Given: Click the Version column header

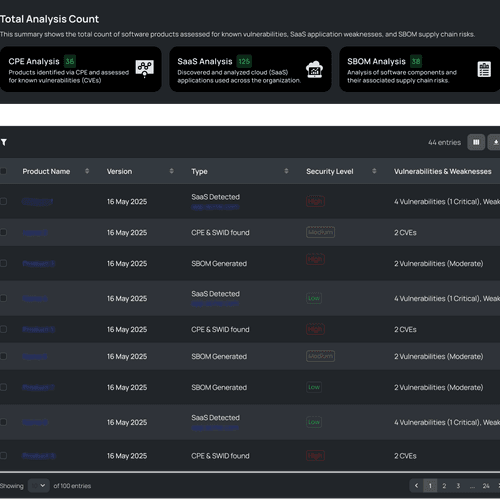Looking at the screenshot, I should click(119, 171).
